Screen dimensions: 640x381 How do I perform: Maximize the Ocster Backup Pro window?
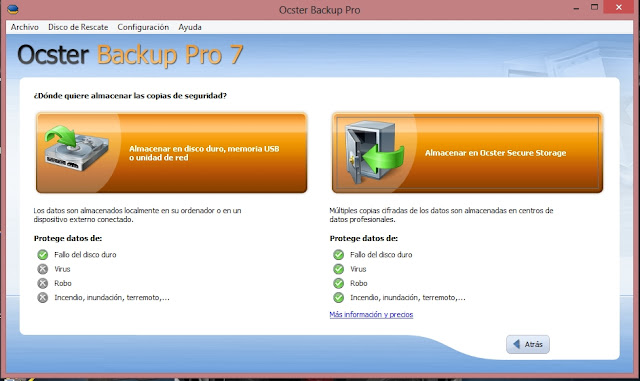(x=594, y=7)
